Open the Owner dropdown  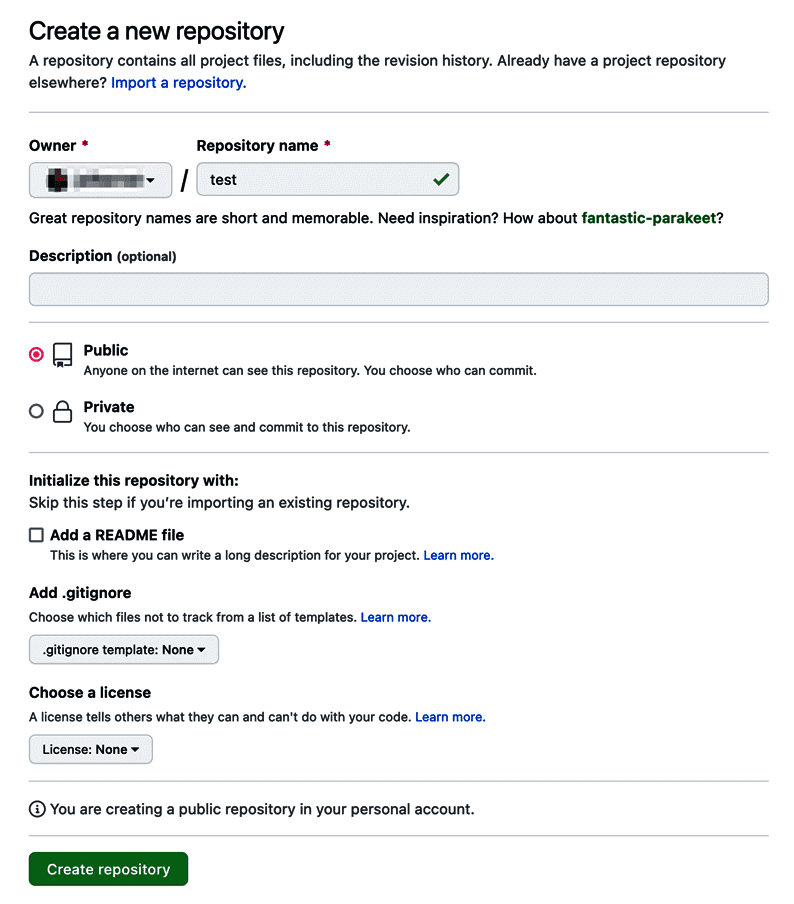point(100,180)
